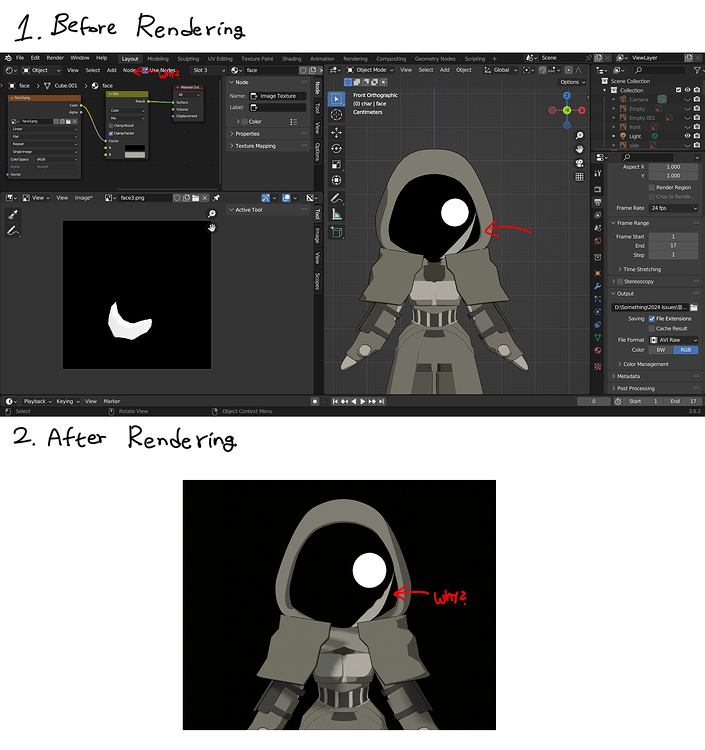The image size is (705, 750).
Task: Click the viewport pan hand icon
Action: click(579, 149)
